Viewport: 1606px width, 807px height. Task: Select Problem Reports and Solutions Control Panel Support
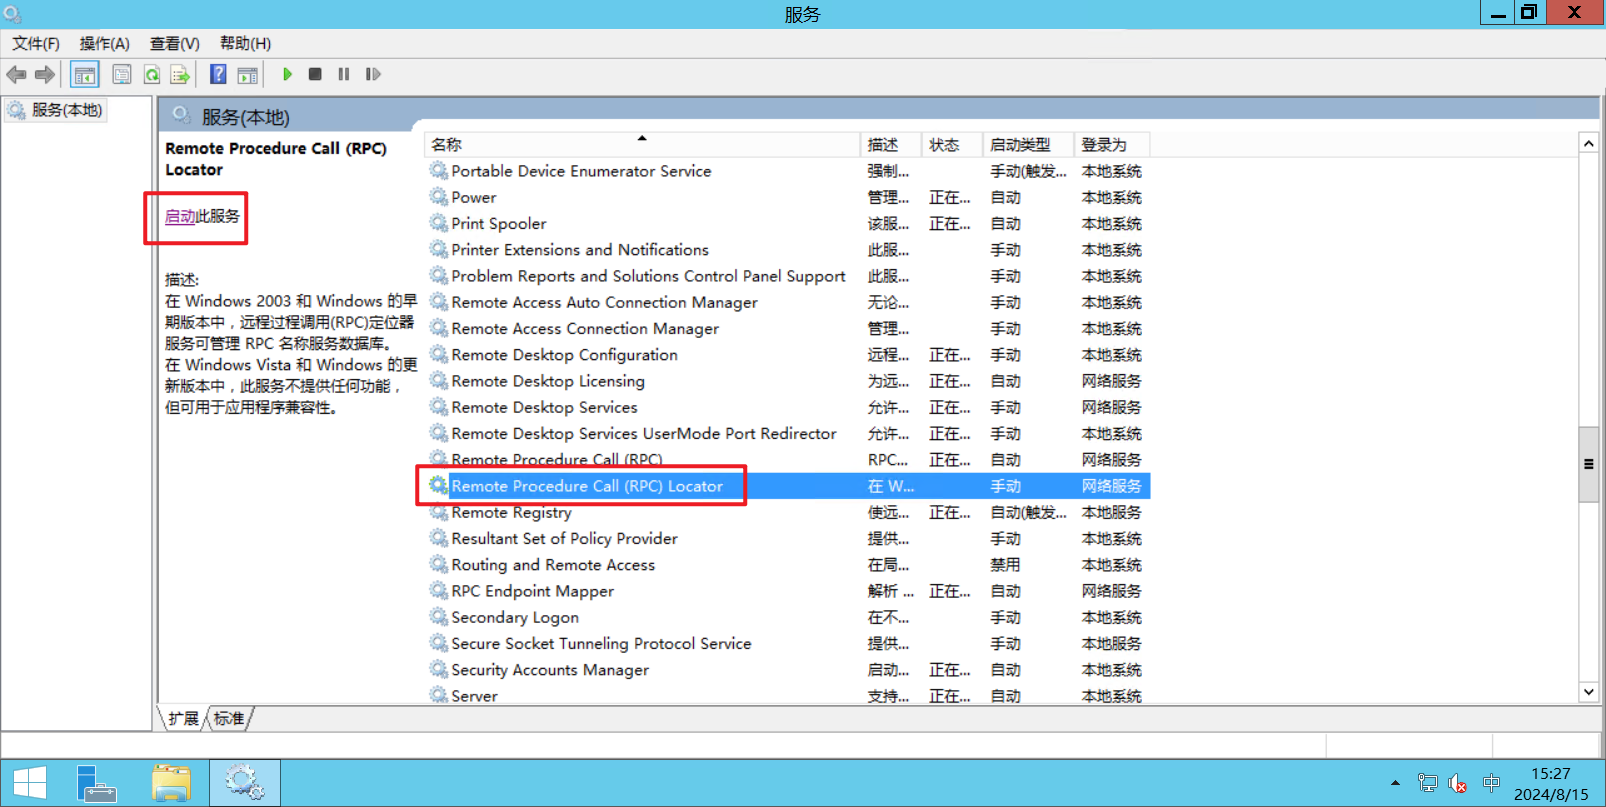coord(788,276)
